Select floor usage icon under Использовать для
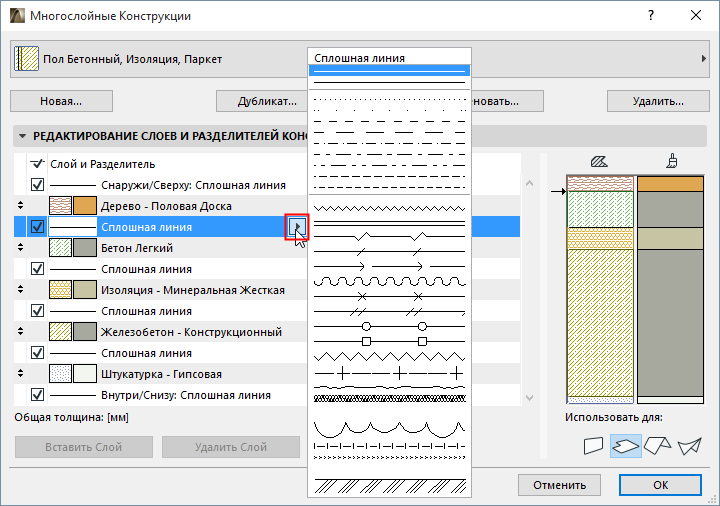The width and height of the screenshot is (720, 506). click(x=625, y=445)
